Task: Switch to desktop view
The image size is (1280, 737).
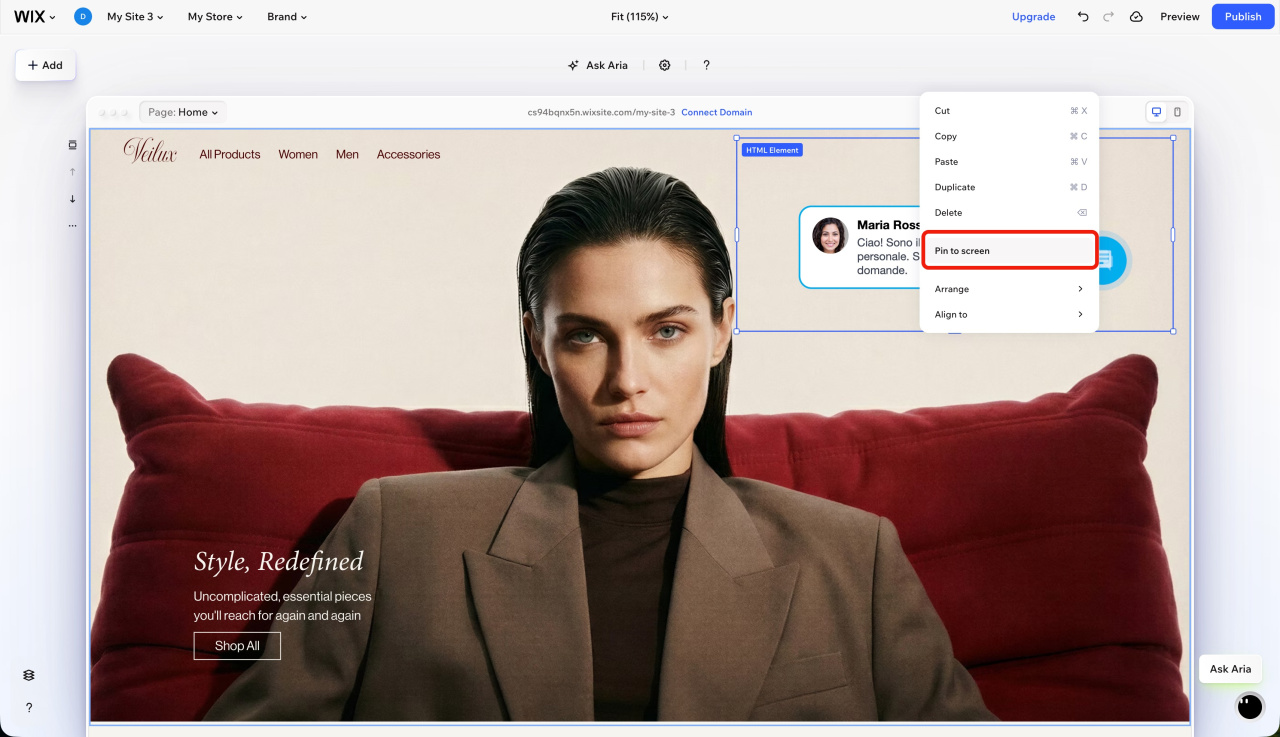Action: 1156,112
